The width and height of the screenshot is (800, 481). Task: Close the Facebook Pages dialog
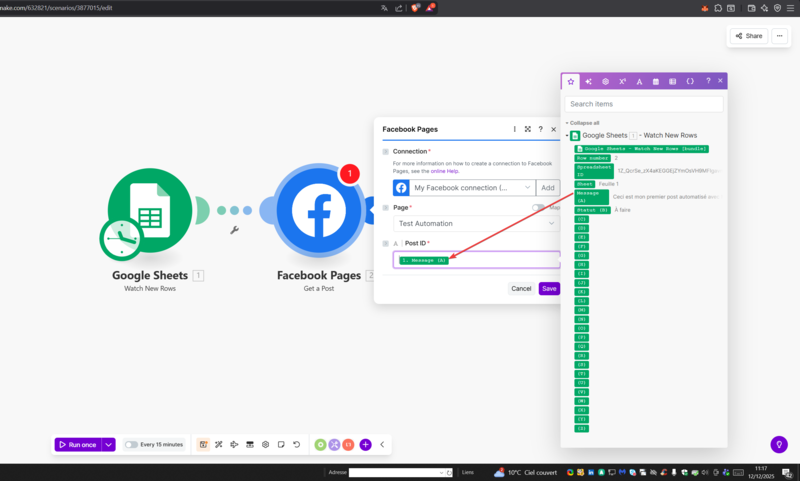(554, 129)
